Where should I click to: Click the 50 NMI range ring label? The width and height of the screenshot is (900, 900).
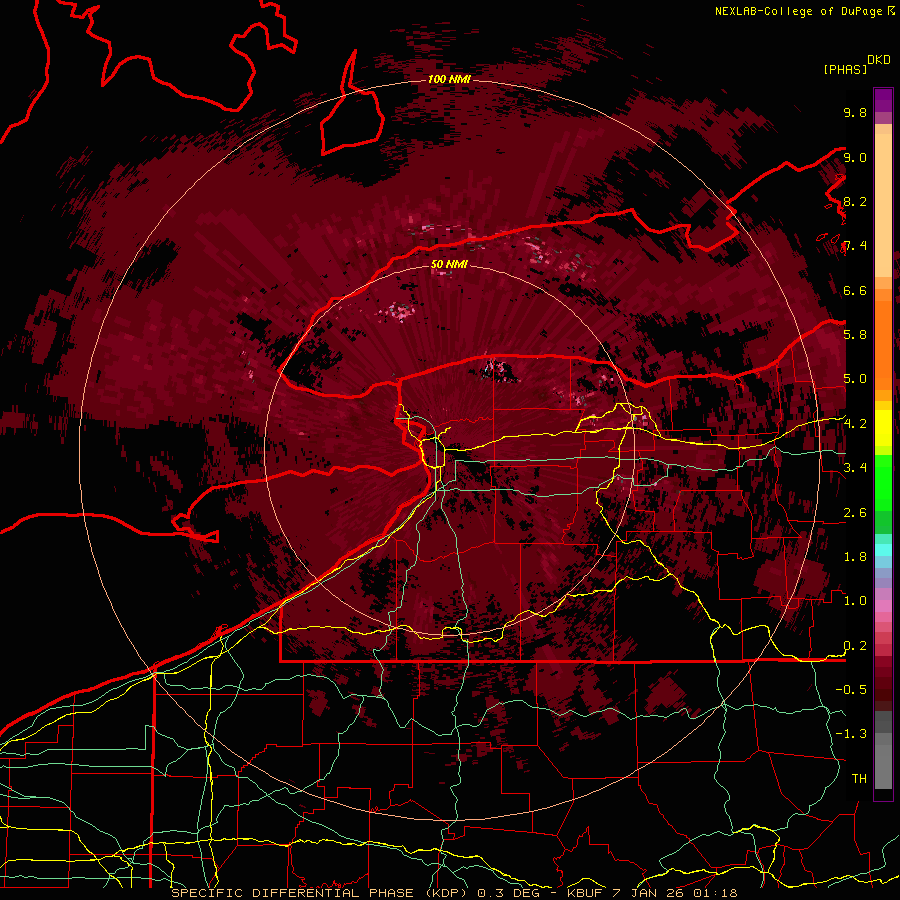pos(449,265)
